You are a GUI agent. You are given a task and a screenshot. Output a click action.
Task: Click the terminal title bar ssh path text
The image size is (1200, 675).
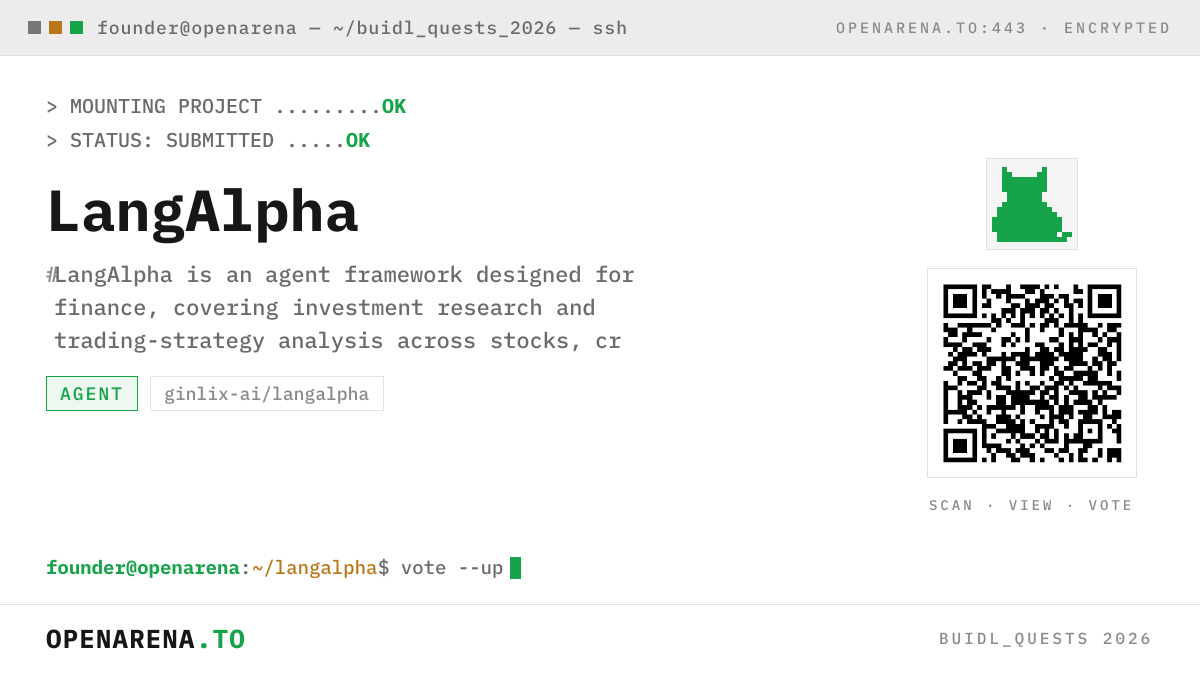362,28
